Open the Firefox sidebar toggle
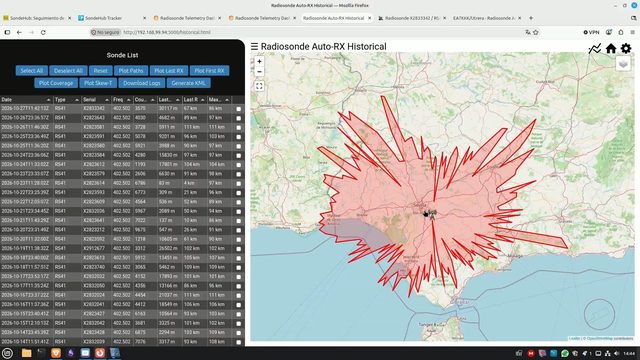640x360 pixels. (7, 32)
